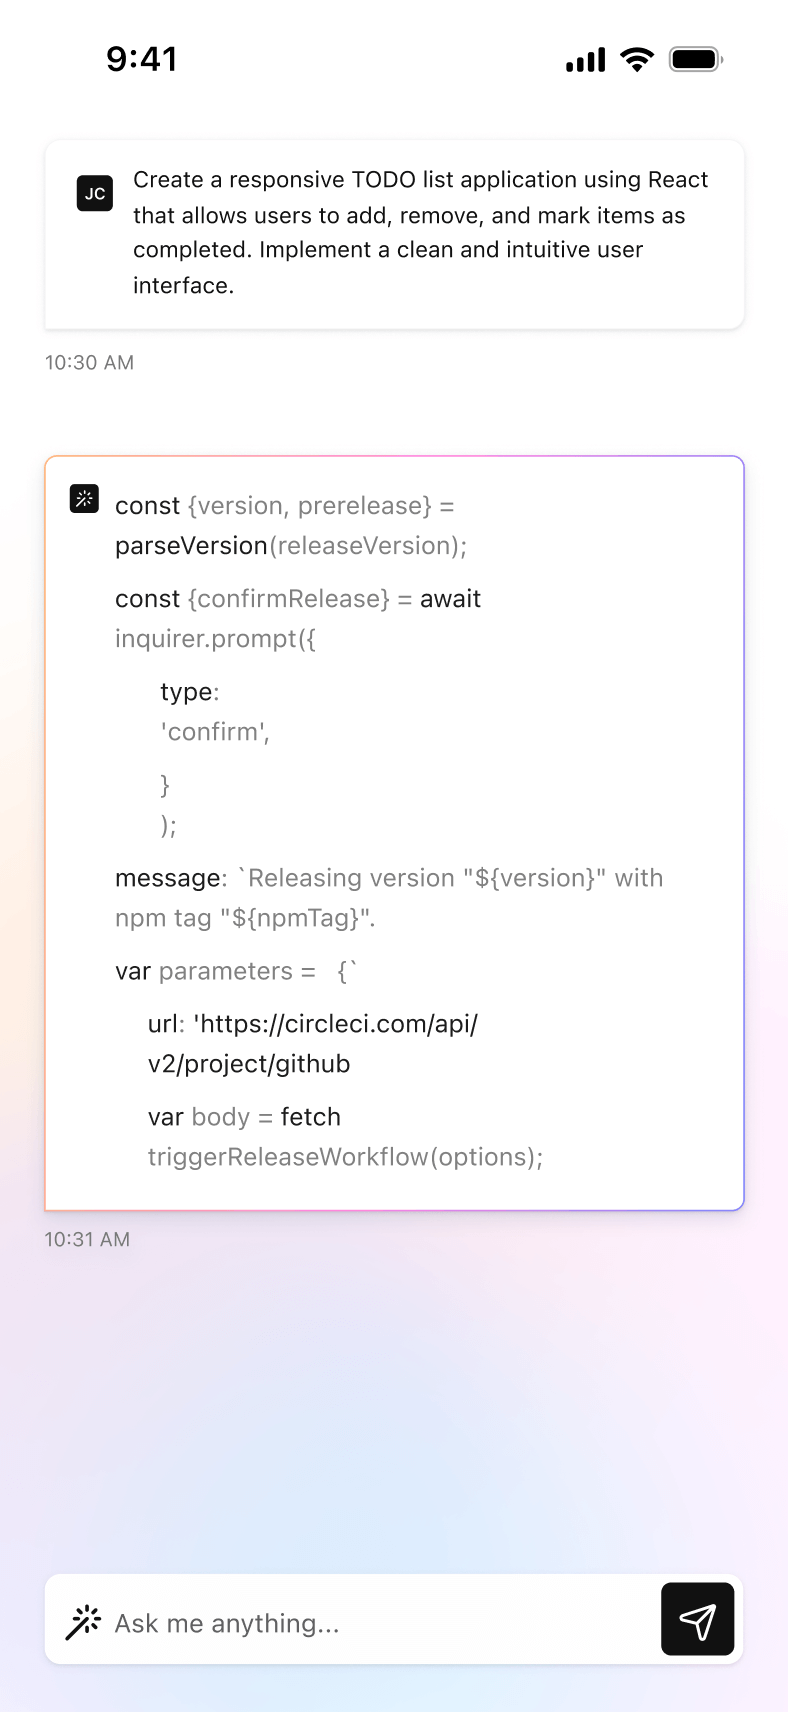Click the triggerReleaseWorkflow(options) code line
Screen dimensions: 788x1712
pos(345,1157)
